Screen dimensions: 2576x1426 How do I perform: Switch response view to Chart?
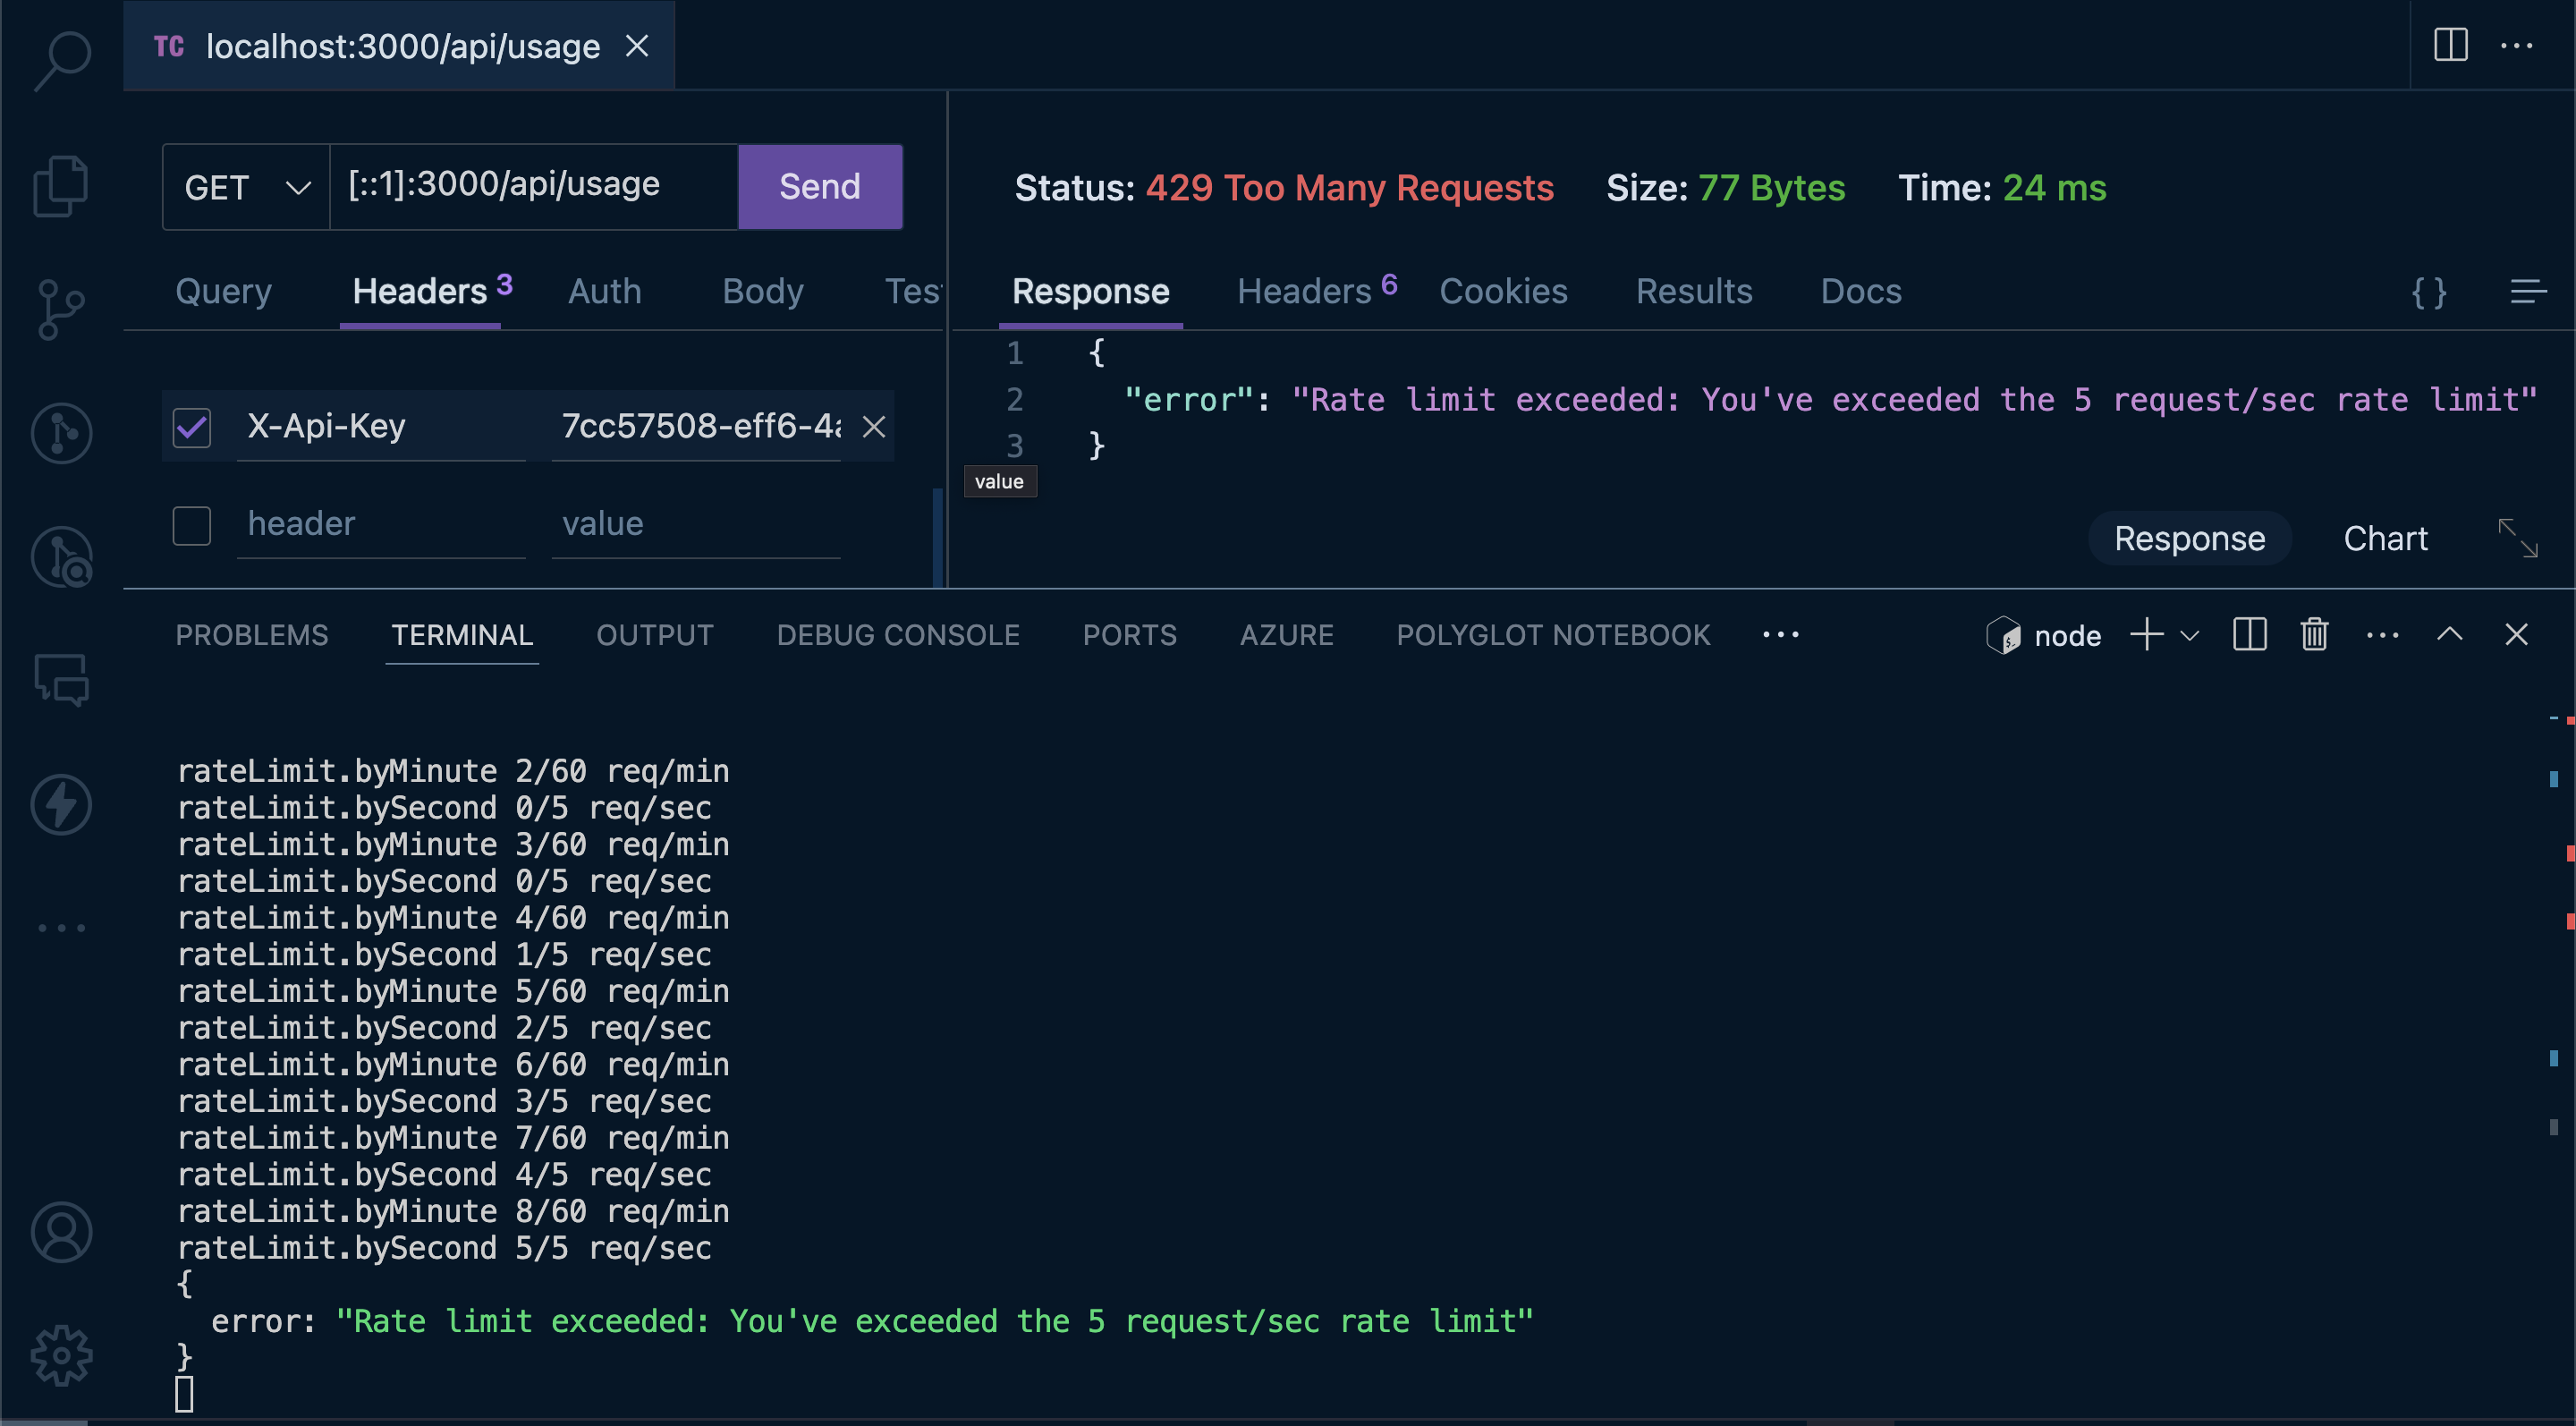(x=2386, y=538)
